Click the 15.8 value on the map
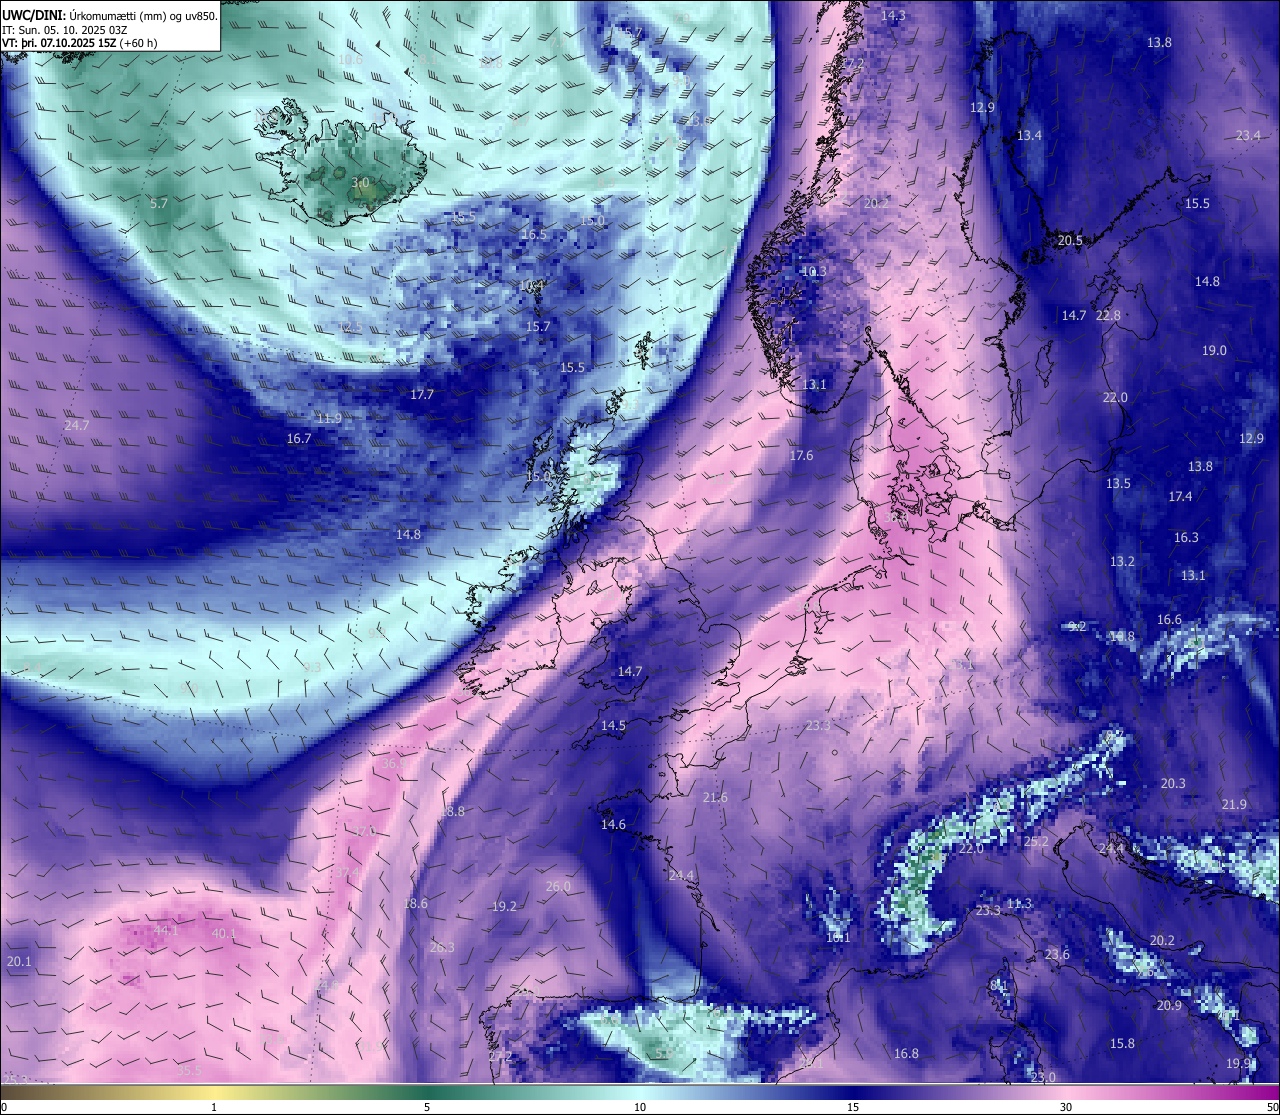 point(1122,1043)
